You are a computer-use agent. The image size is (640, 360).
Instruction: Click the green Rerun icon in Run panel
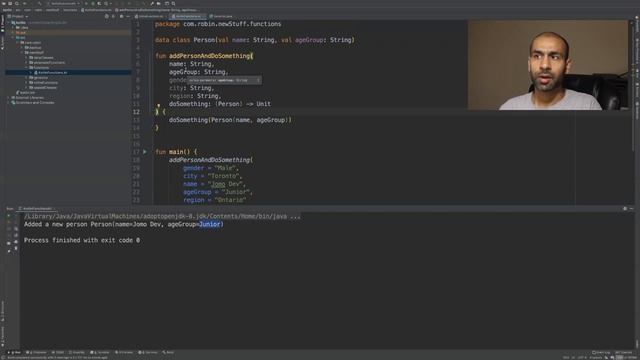pos(9,216)
